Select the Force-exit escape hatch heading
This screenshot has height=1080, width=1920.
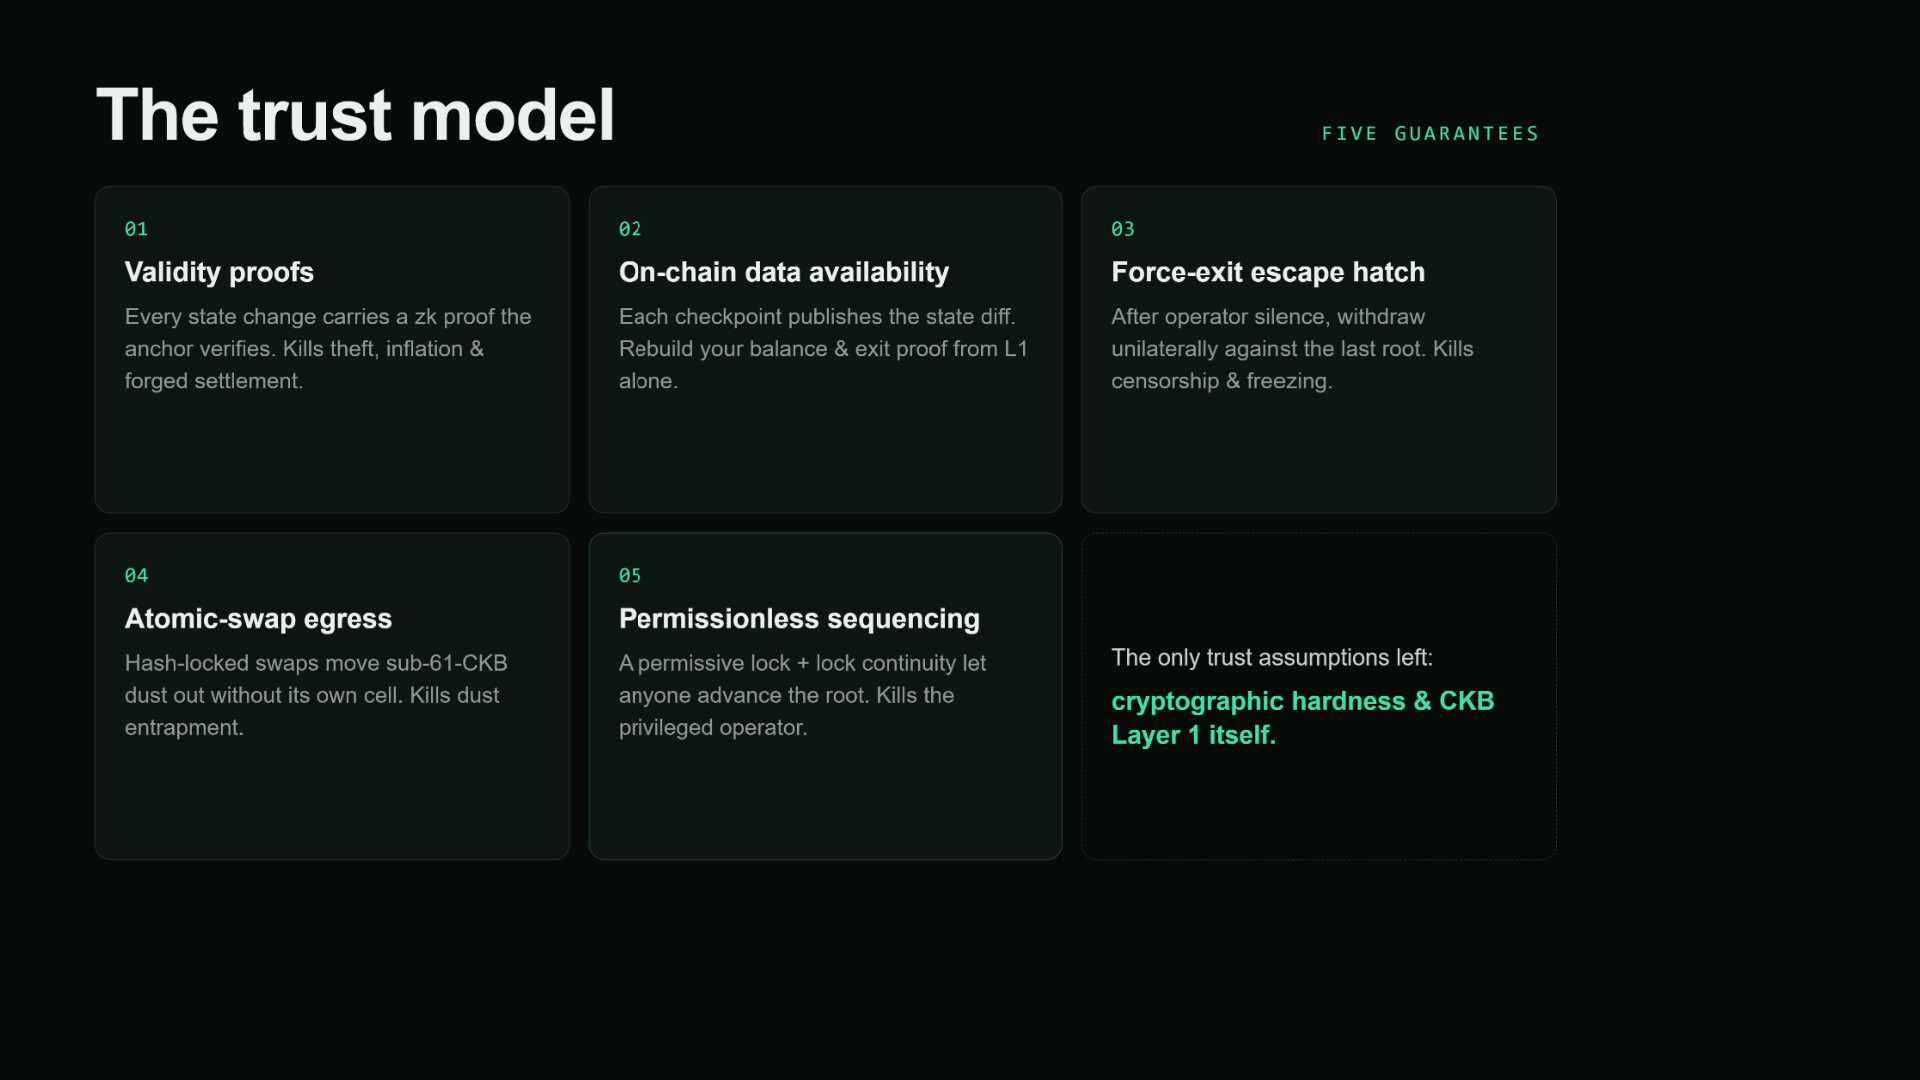point(1268,272)
